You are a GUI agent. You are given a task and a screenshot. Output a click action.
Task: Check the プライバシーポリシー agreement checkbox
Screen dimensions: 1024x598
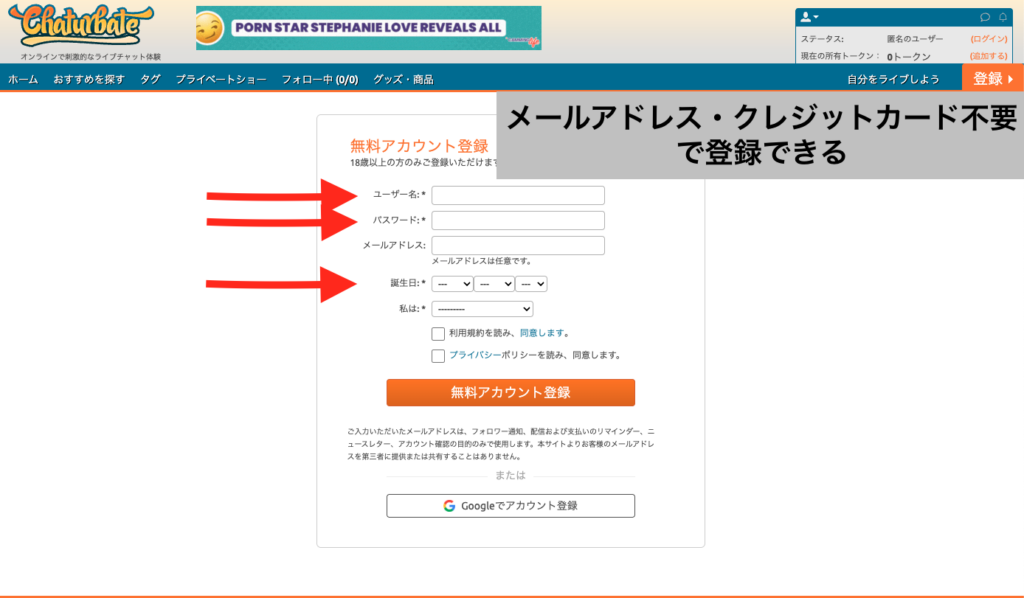click(437, 355)
